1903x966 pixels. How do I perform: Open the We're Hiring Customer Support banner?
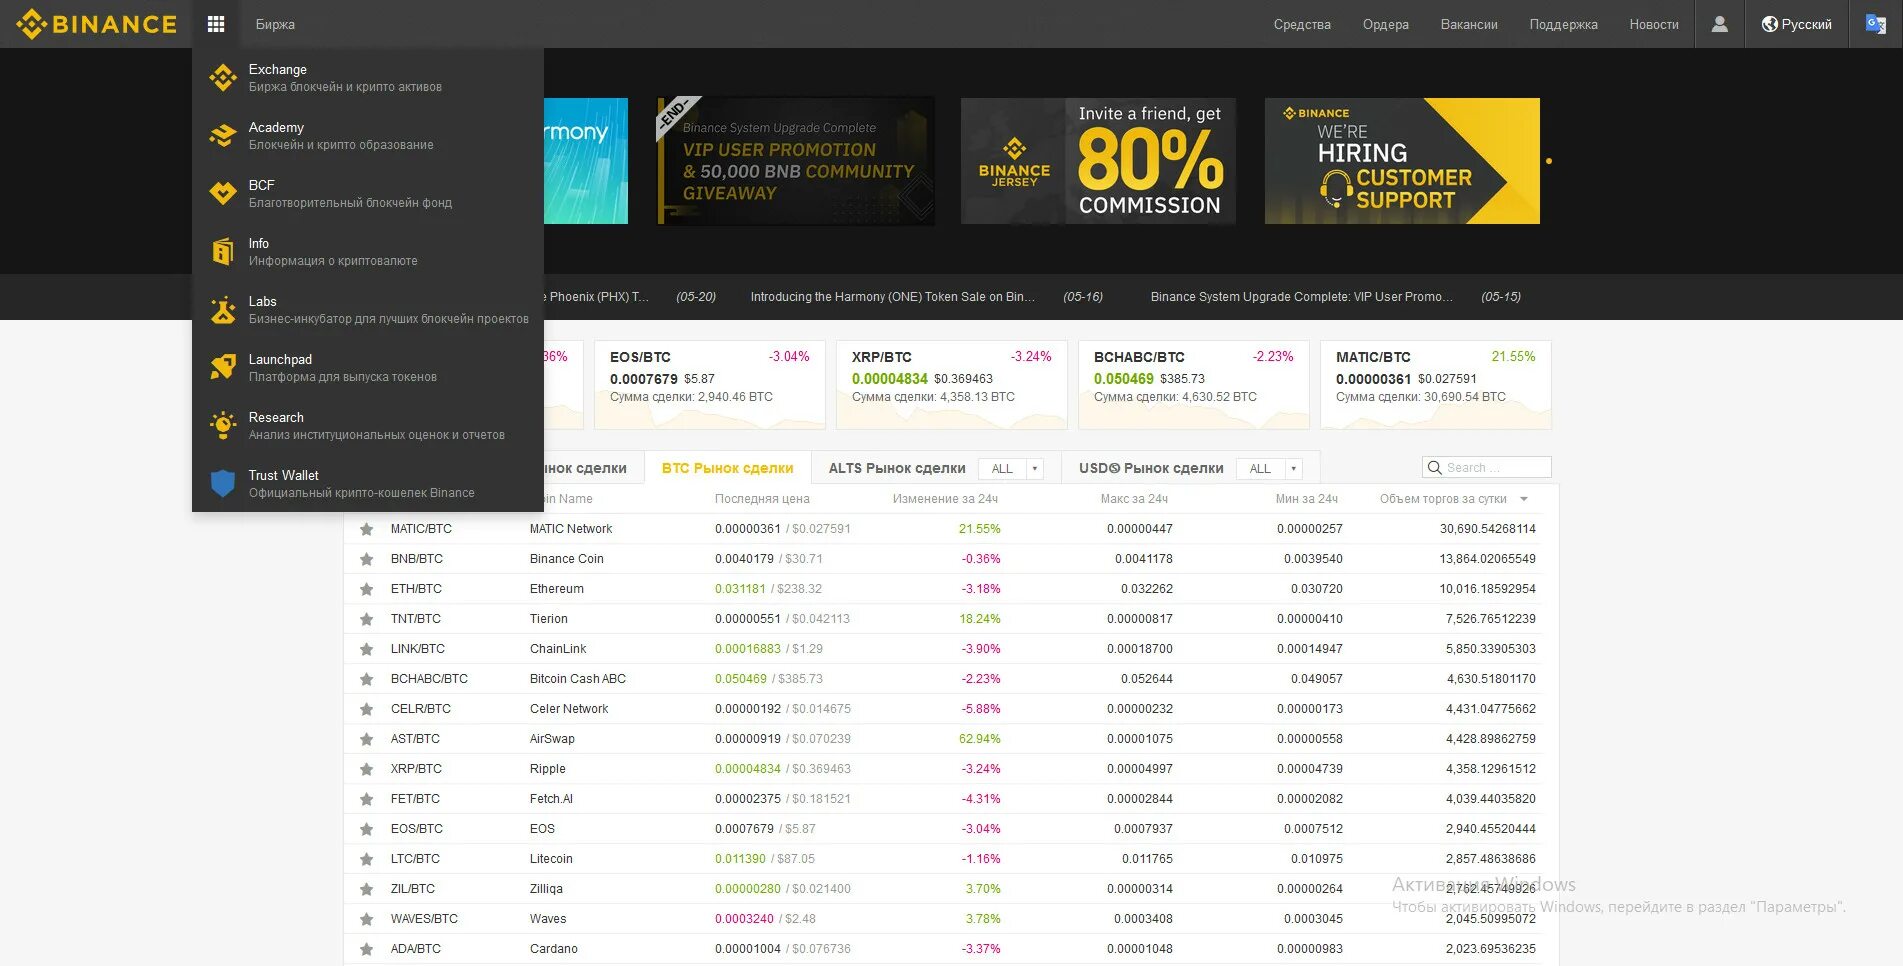tap(1402, 161)
